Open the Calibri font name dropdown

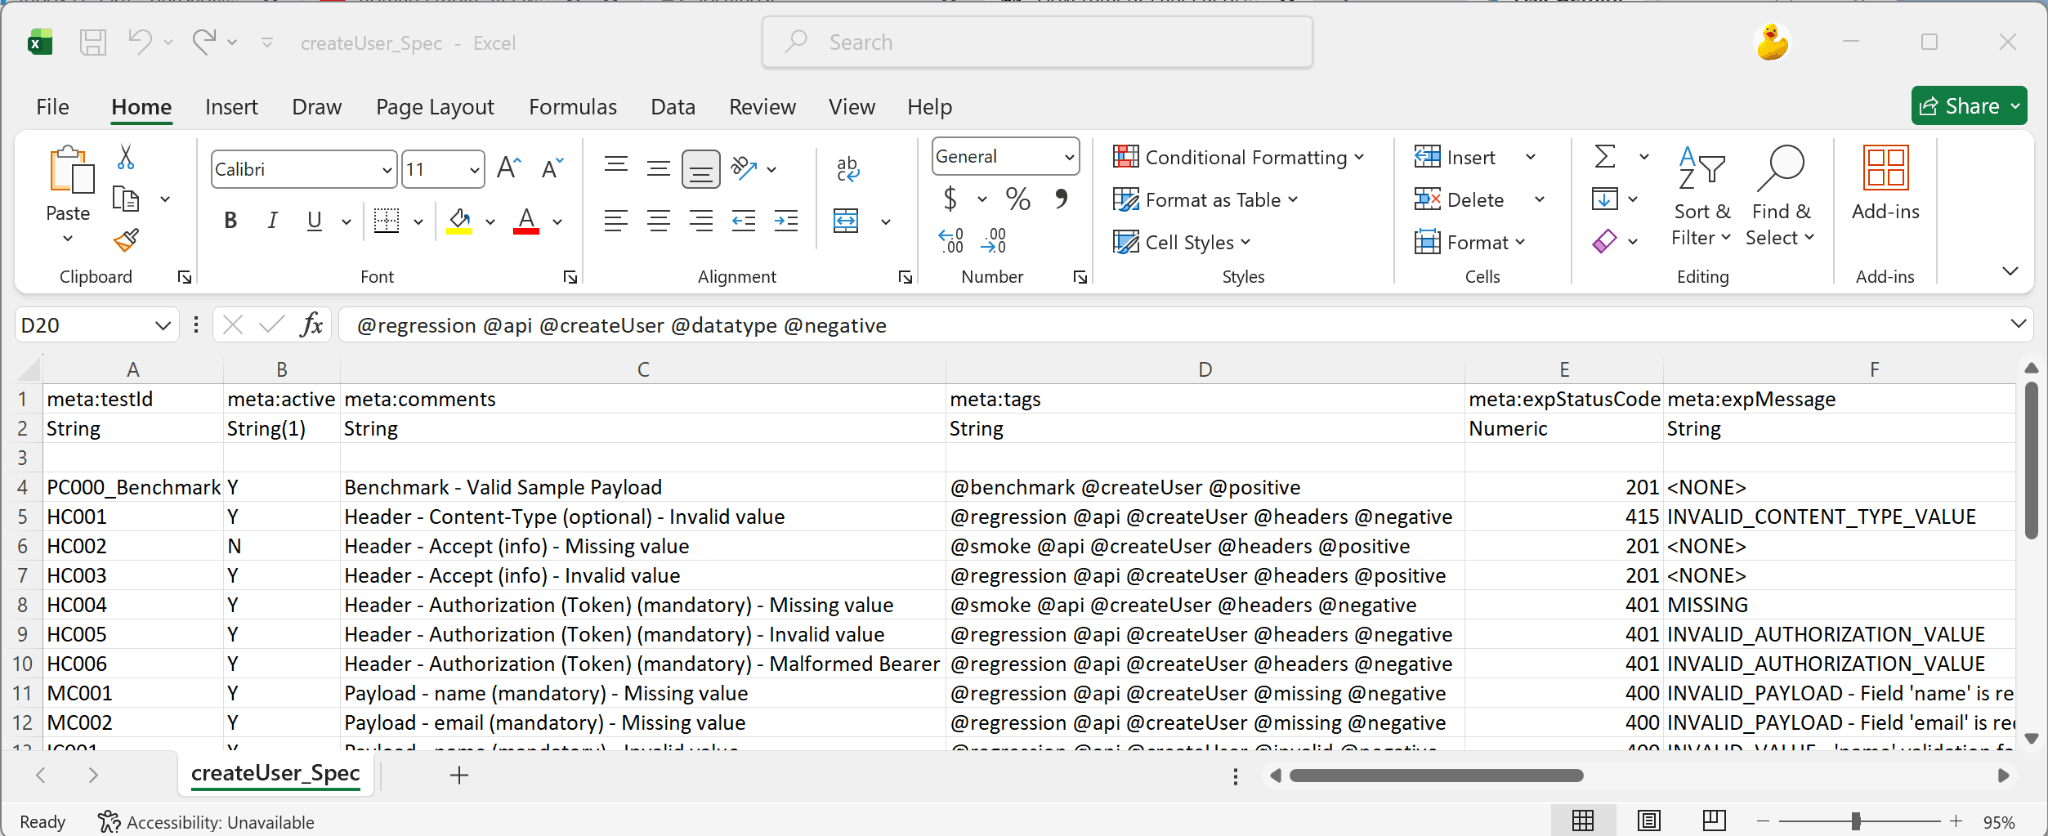click(x=386, y=170)
